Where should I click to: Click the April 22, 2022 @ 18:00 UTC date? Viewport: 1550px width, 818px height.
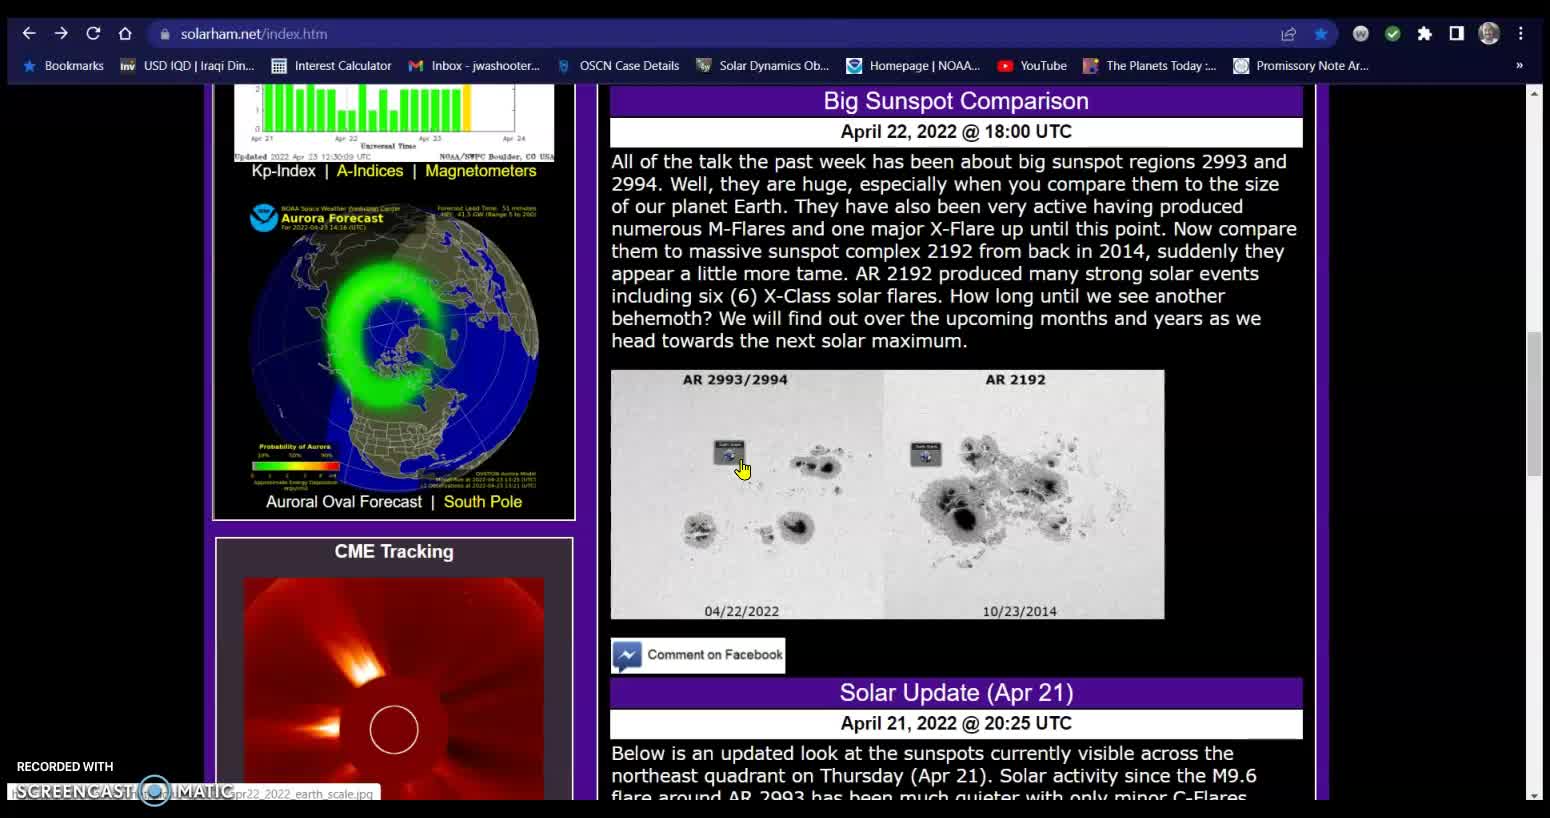coord(956,132)
